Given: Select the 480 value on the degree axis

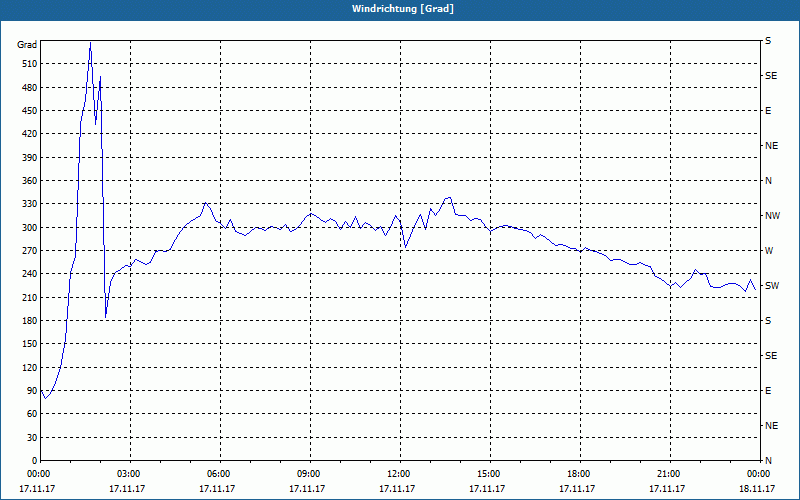Looking at the screenshot, I should tap(30, 87).
